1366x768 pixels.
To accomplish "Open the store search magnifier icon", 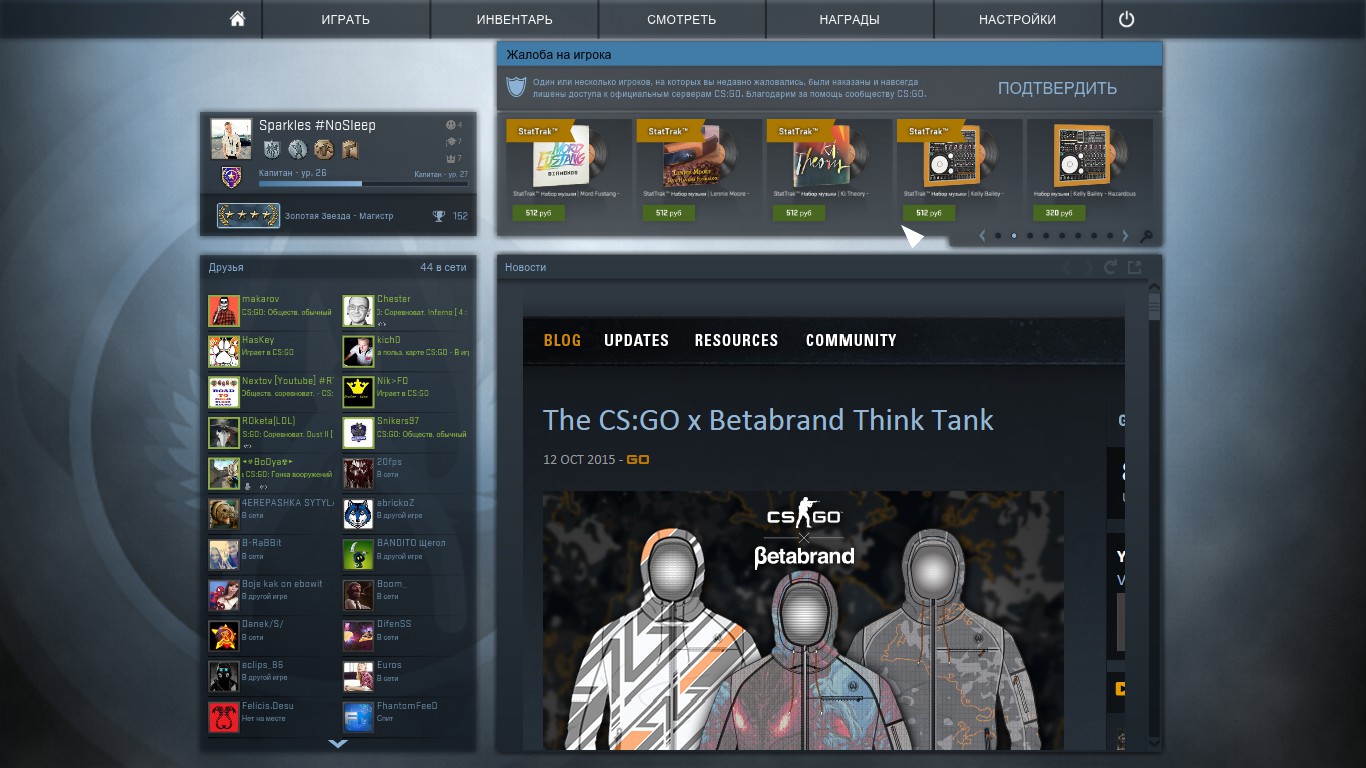I will (x=1146, y=237).
